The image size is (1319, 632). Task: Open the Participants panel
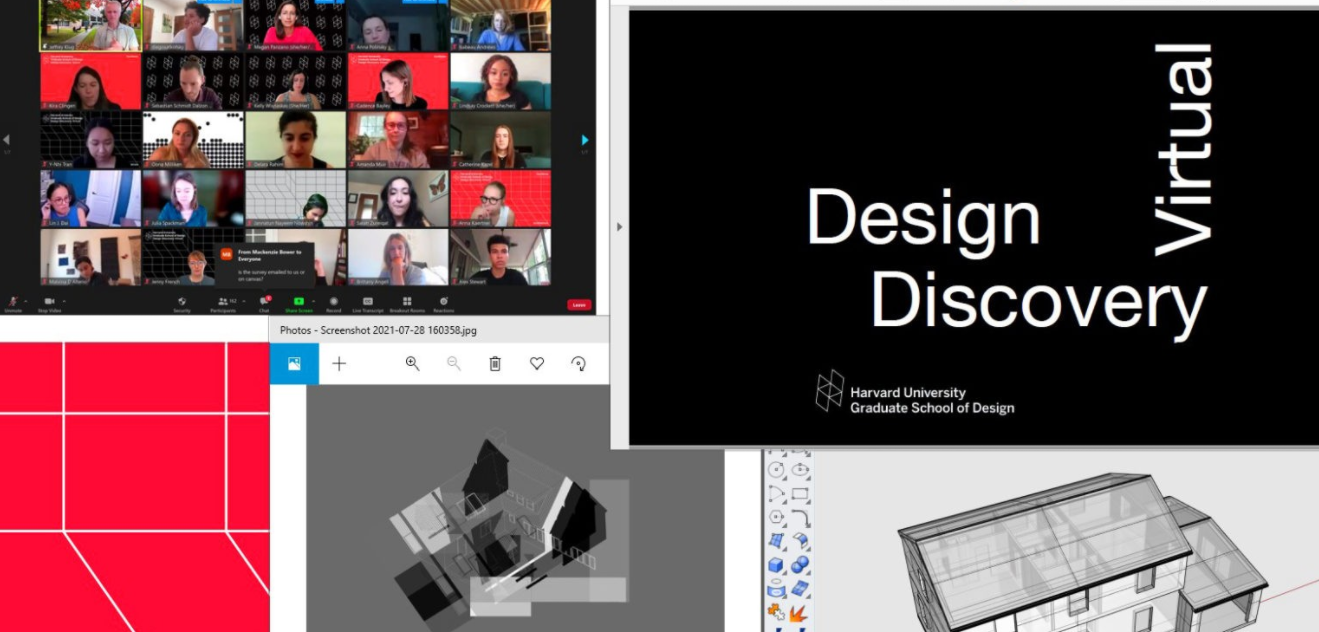222,302
